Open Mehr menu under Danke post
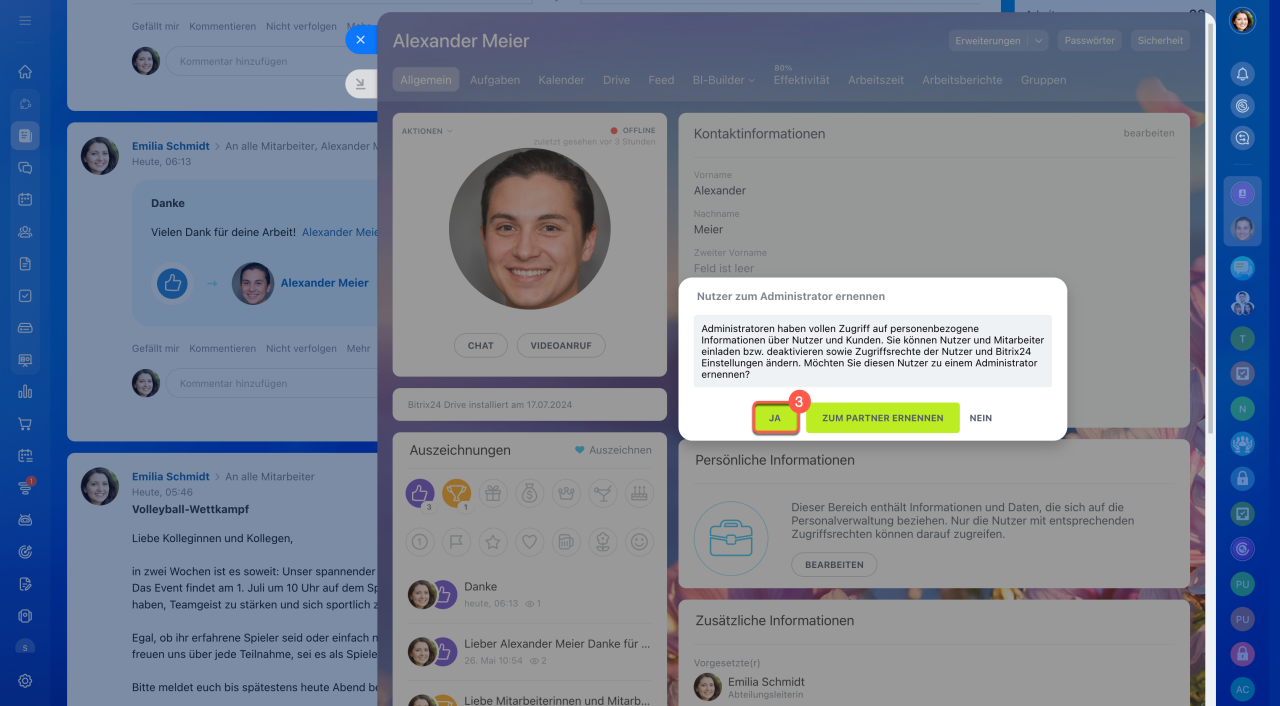This screenshot has width=1280, height=706. click(x=358, y=349)
